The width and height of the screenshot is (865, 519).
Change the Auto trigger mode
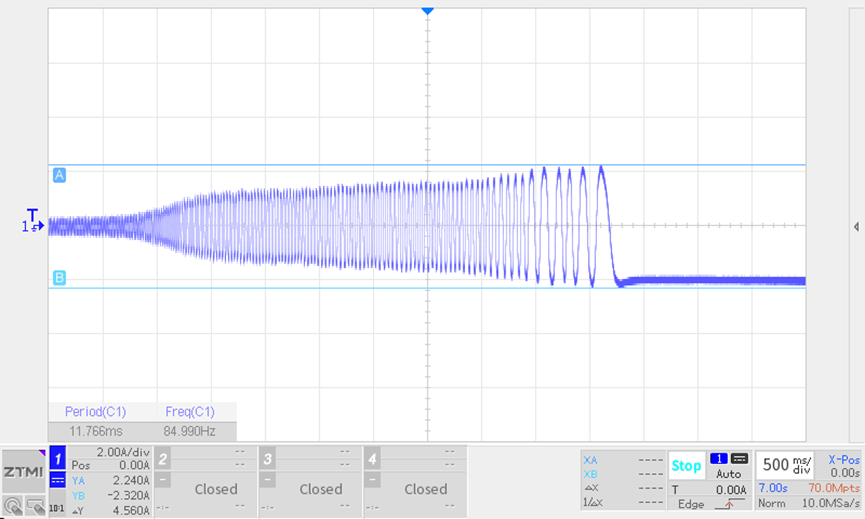tap(729, 474)
